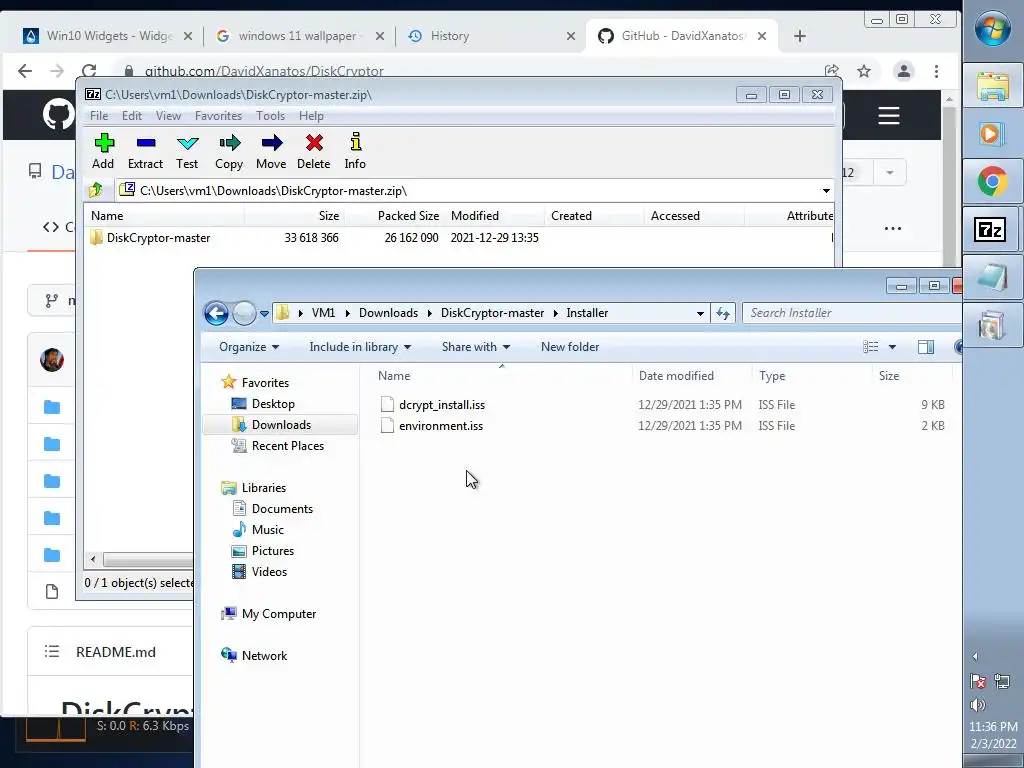Open Videos library in sidebar
1024x768 pixels.
(269, 571)
